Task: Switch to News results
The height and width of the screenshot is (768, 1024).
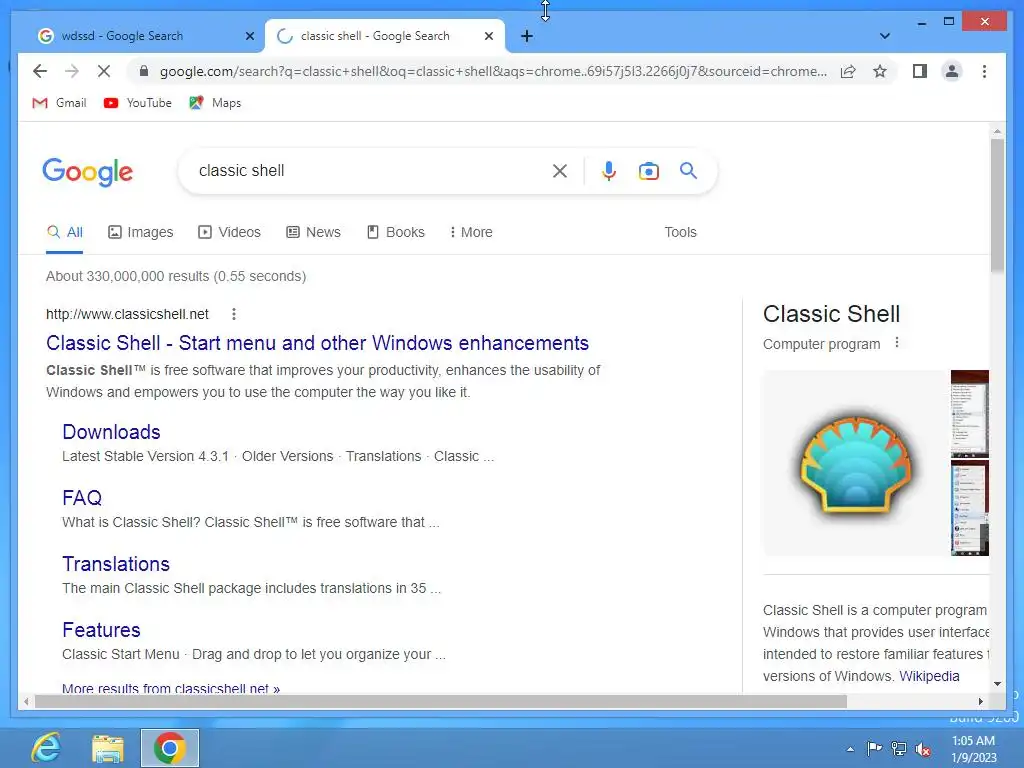Action: pyautogui.click(x=313, y=232)
